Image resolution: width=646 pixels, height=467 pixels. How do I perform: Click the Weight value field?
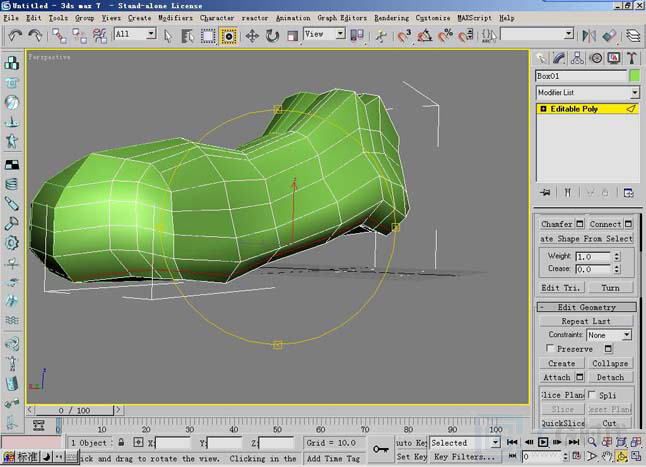click(592, 257)
